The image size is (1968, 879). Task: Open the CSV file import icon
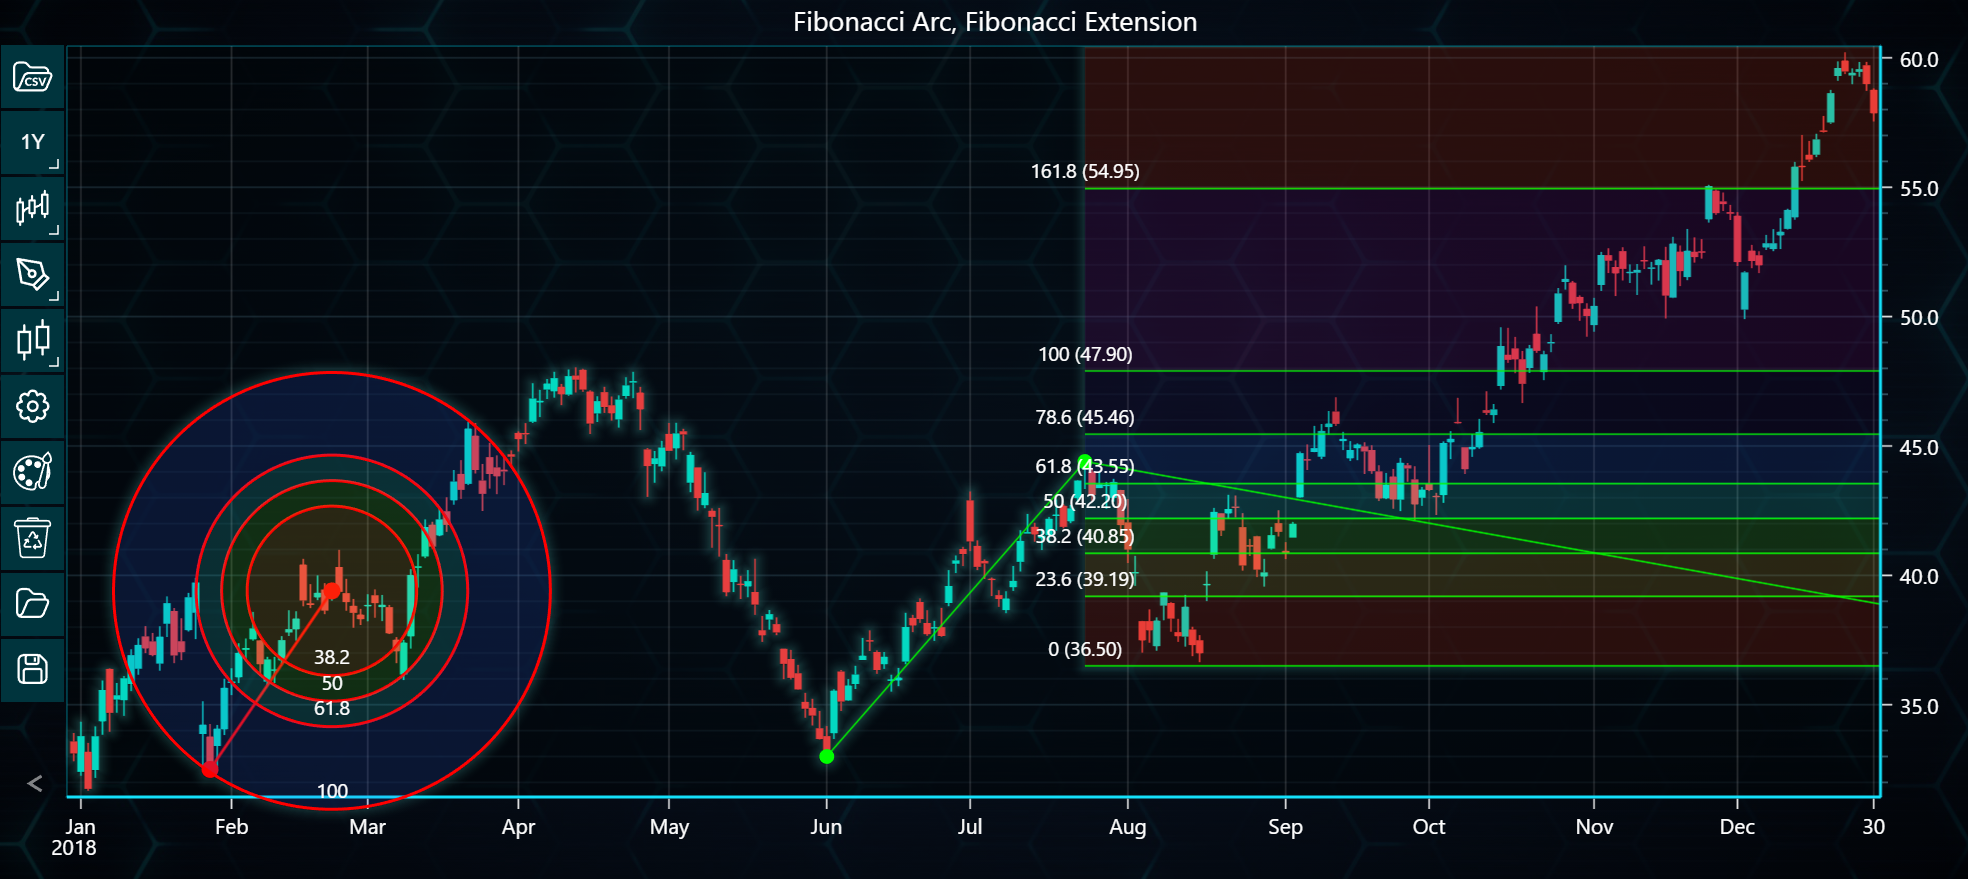[32, 77]
